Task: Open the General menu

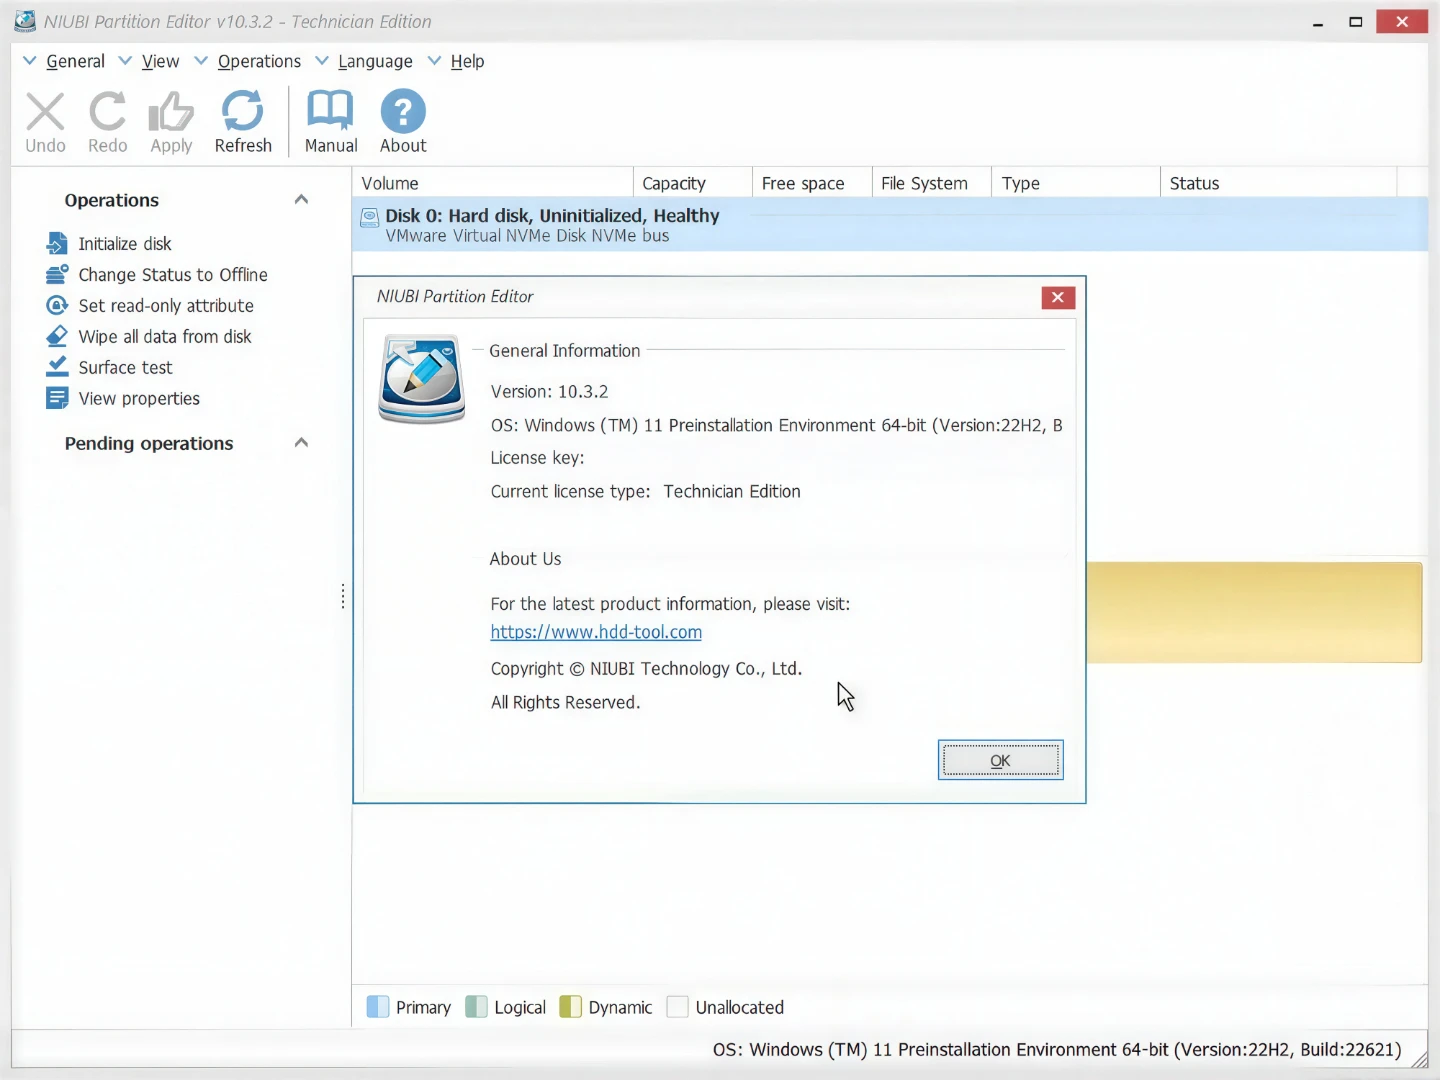Action: point(75,61)
